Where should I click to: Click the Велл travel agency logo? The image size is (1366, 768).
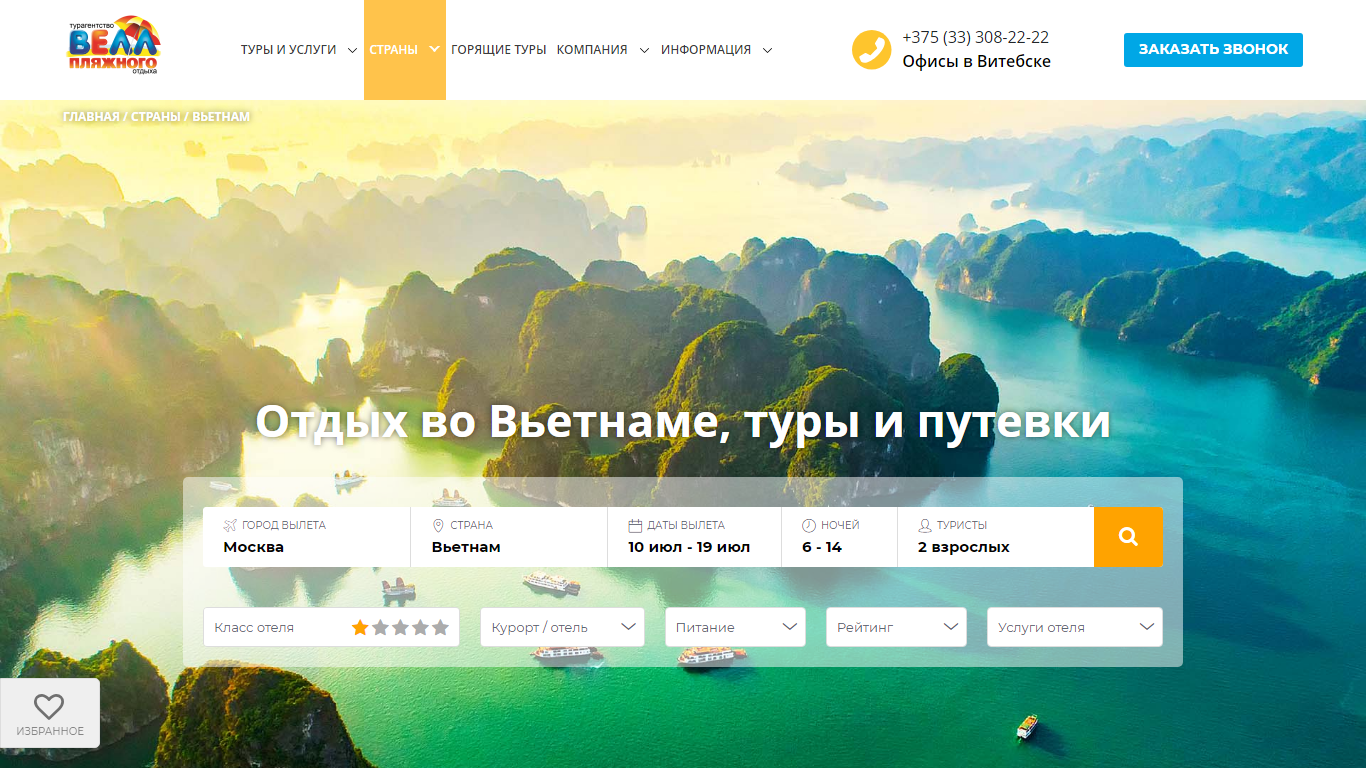coord(113,45)
